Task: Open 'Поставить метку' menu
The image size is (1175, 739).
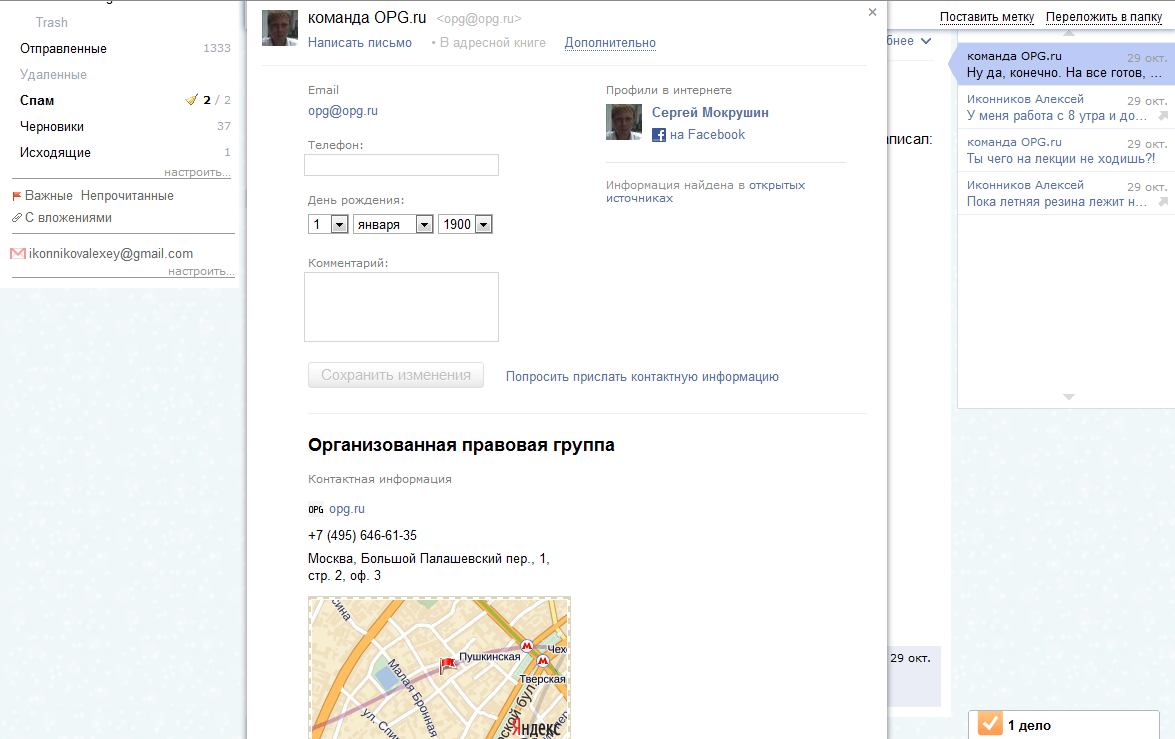Action: tap(987, 16)
